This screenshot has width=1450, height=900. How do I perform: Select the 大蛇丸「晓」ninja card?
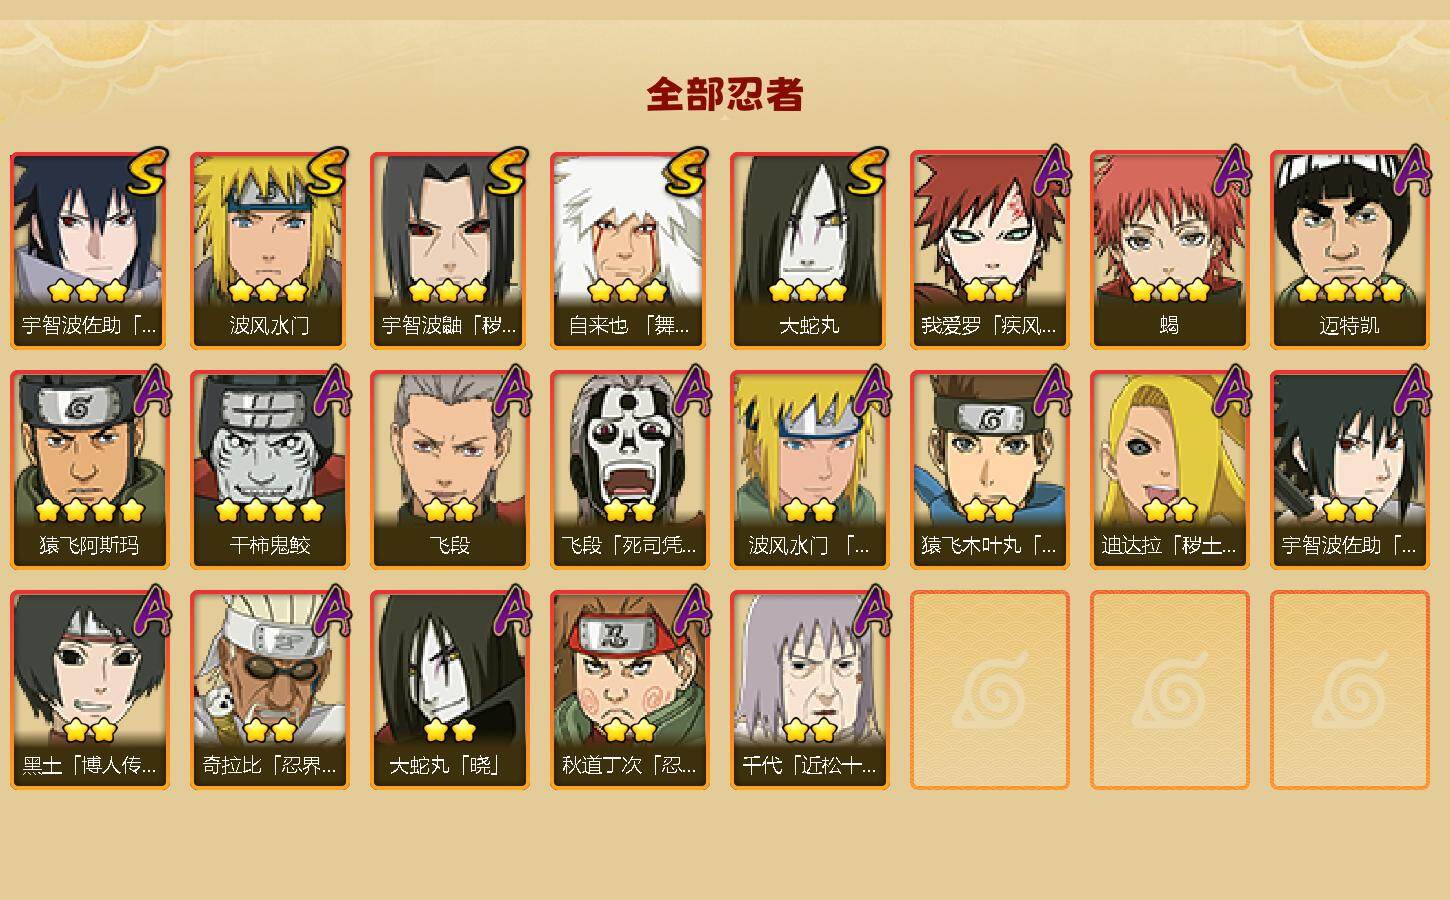pyautogui.click(x=449, y=690)
